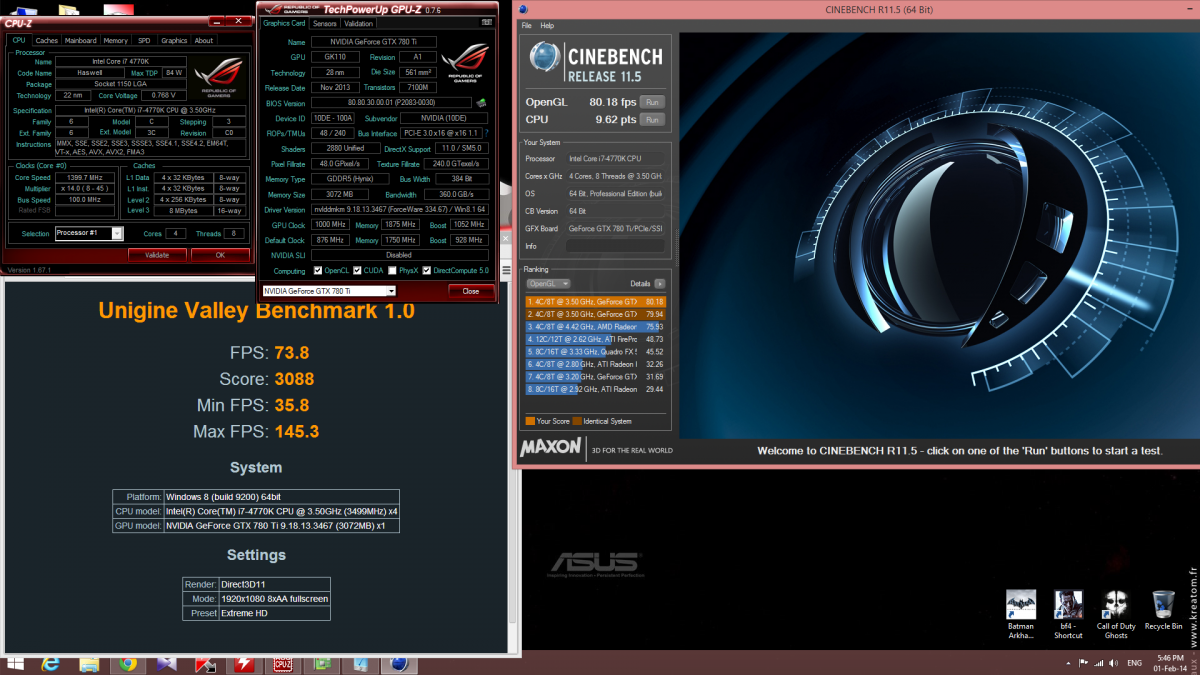1200x675 pixels.
Task: Toggle the PhysX checkbox in GPU-Z
Action: 392,270
